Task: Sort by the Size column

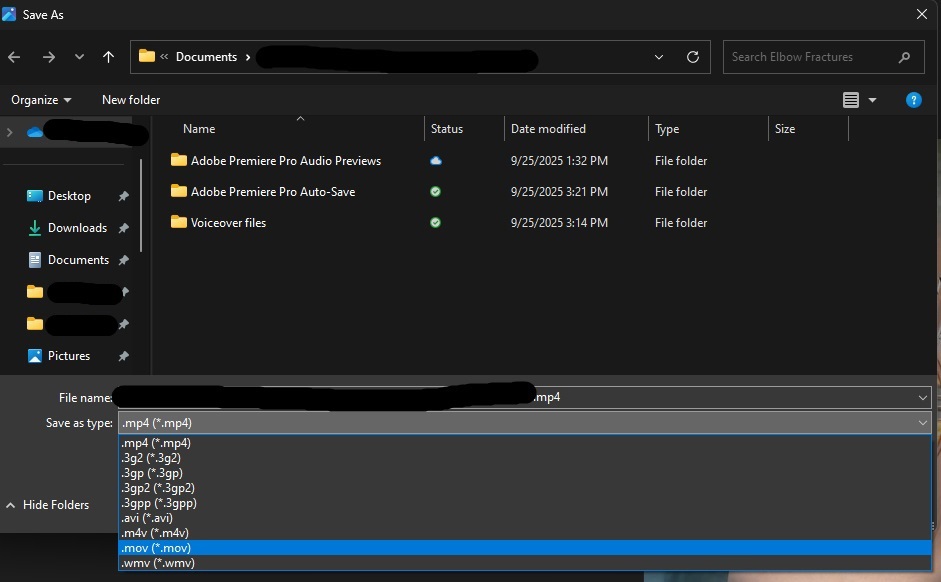Action: point(784,129)
